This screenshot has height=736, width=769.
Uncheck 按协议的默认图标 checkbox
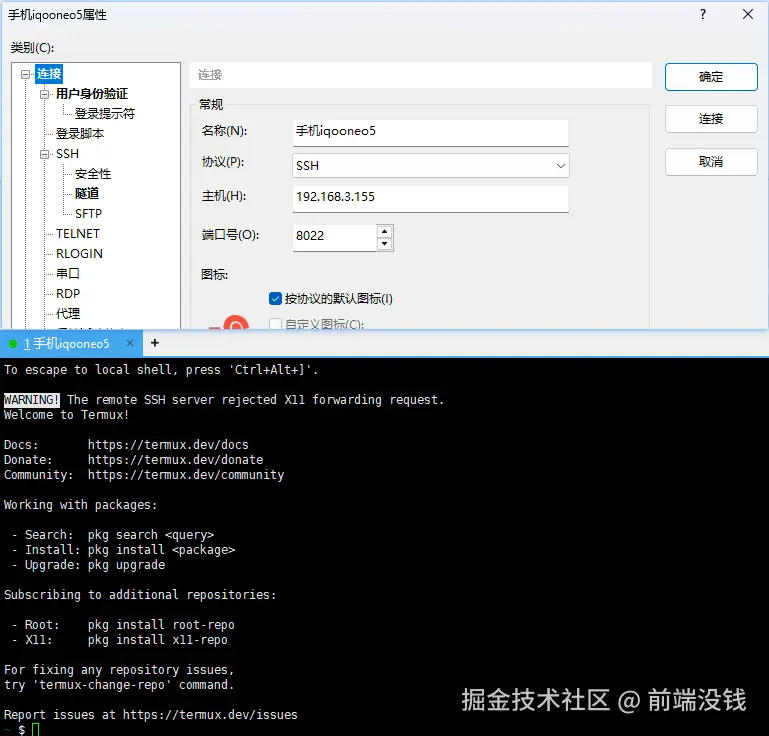[x=276, y=298]
